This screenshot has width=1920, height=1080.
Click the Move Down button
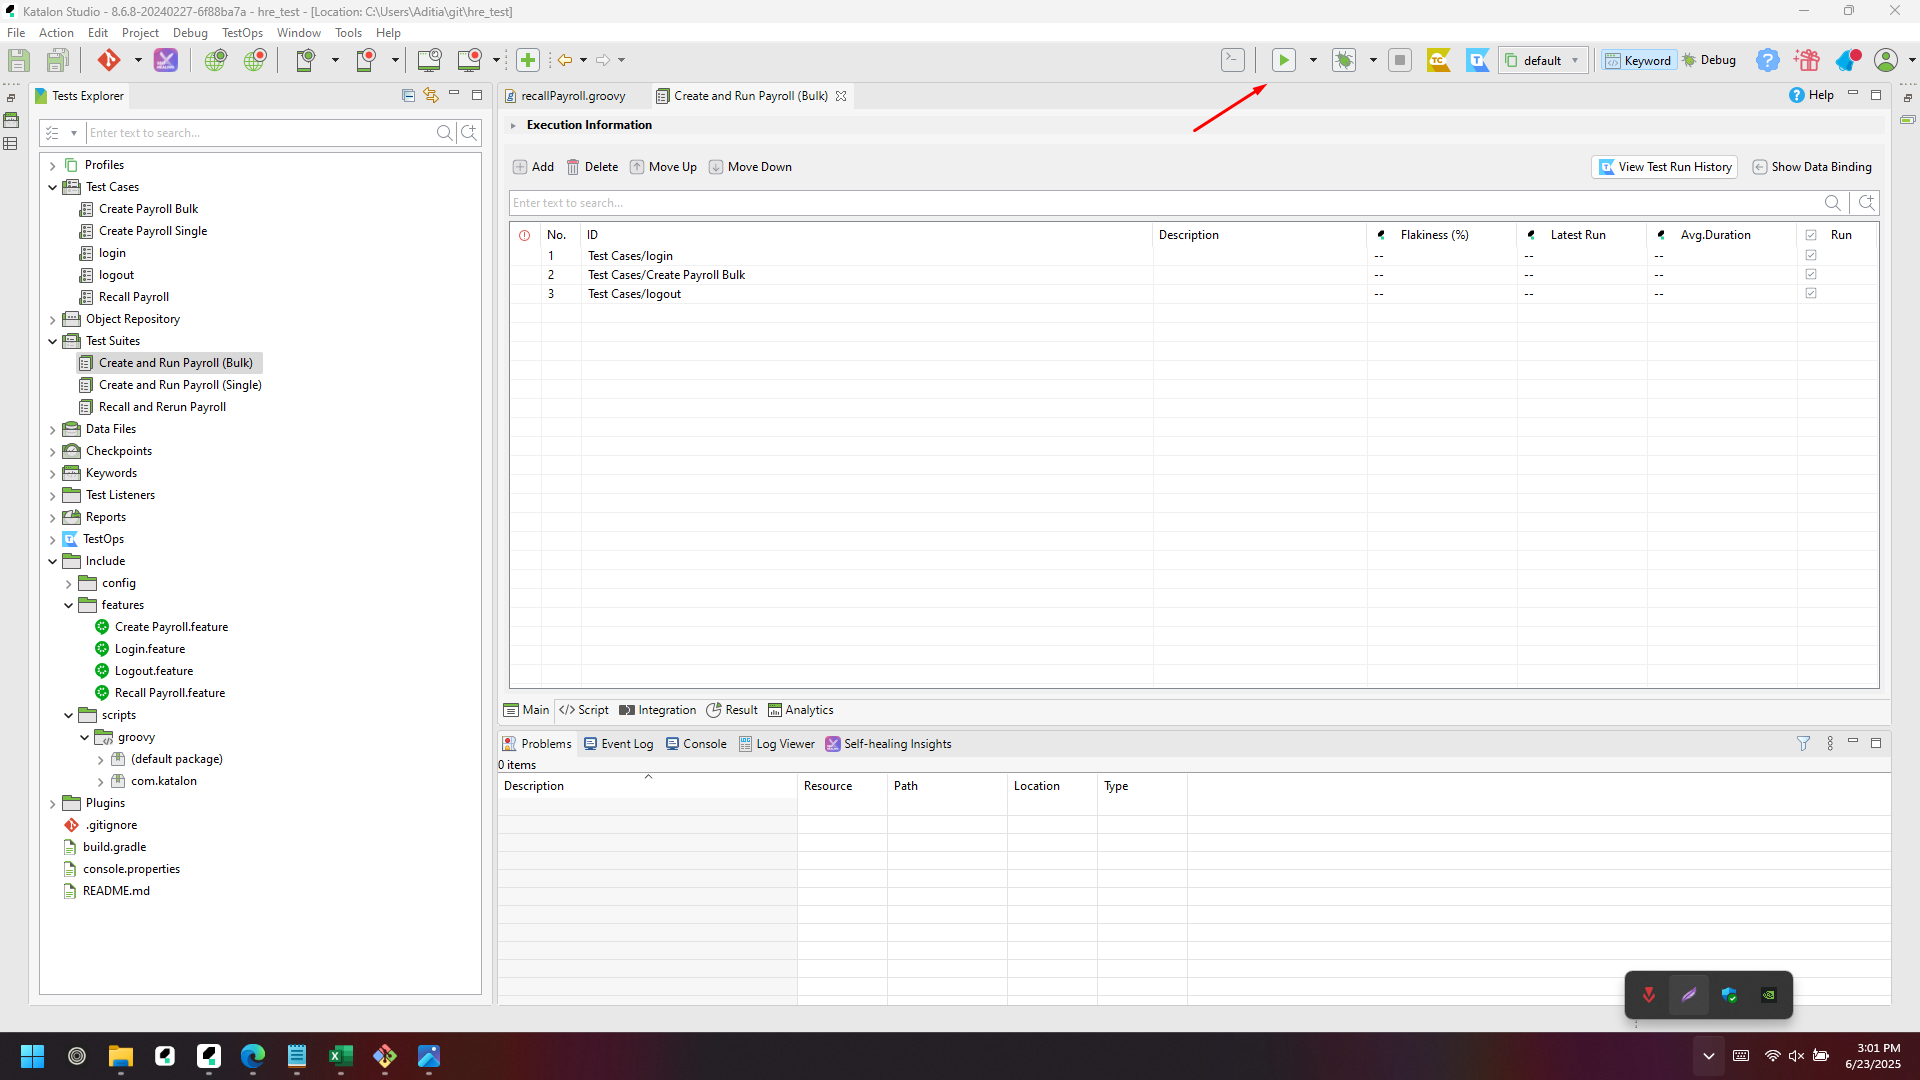(750, 167)
